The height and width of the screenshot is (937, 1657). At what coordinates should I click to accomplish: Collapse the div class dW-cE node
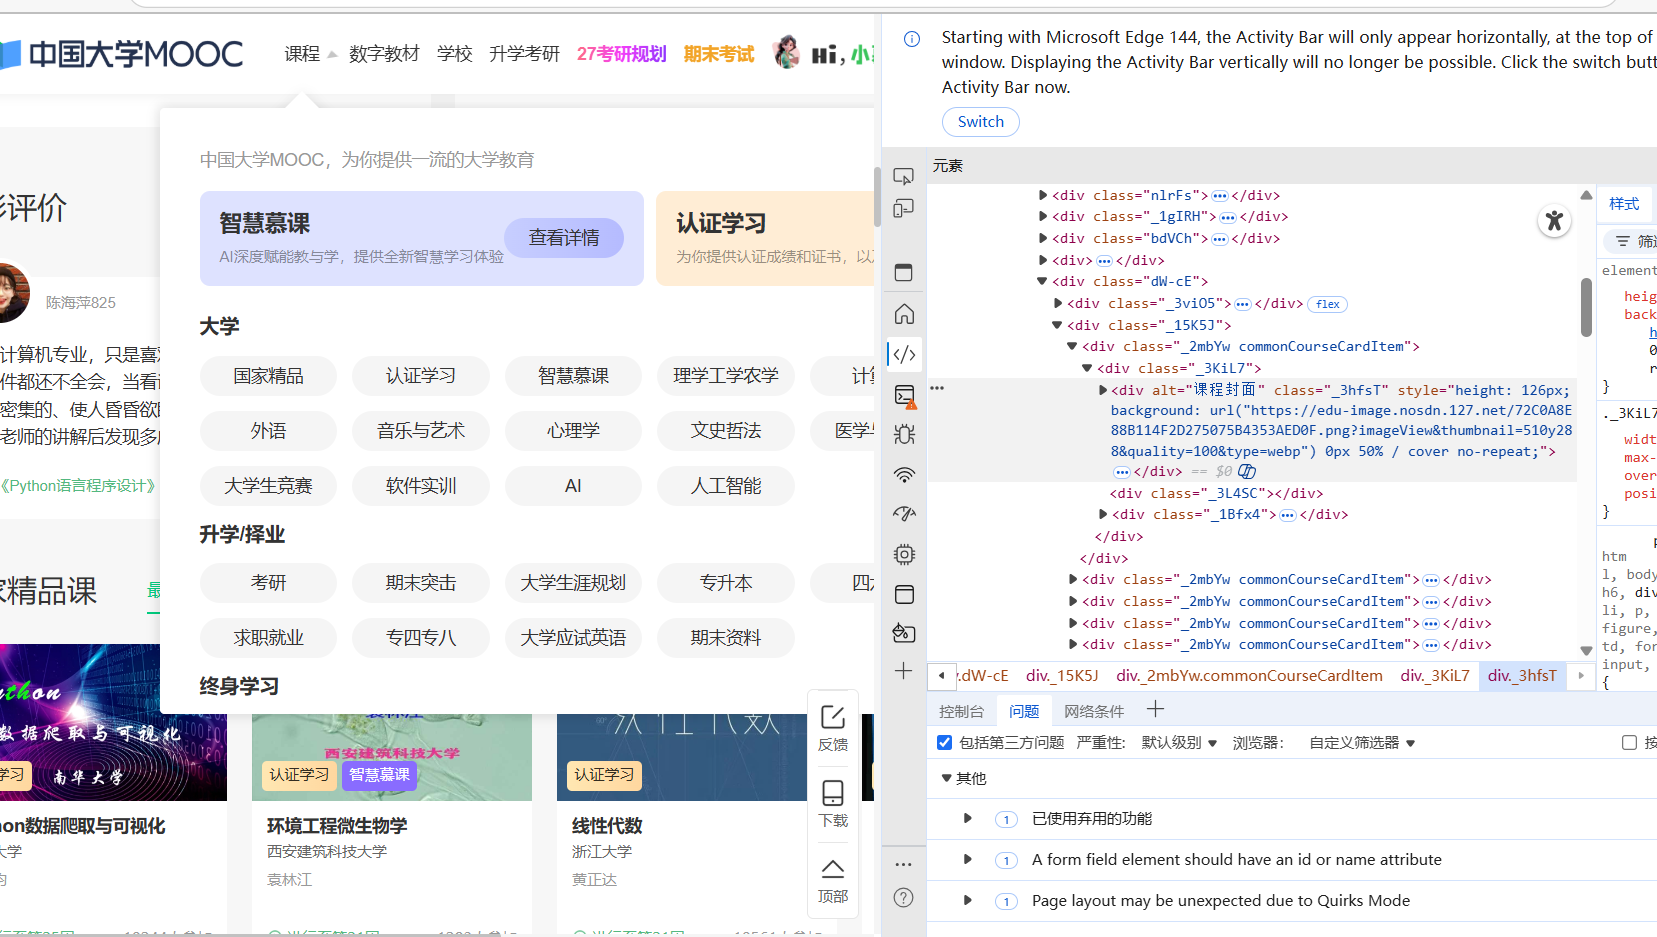pyautogui.click(x=1043, y=281)
